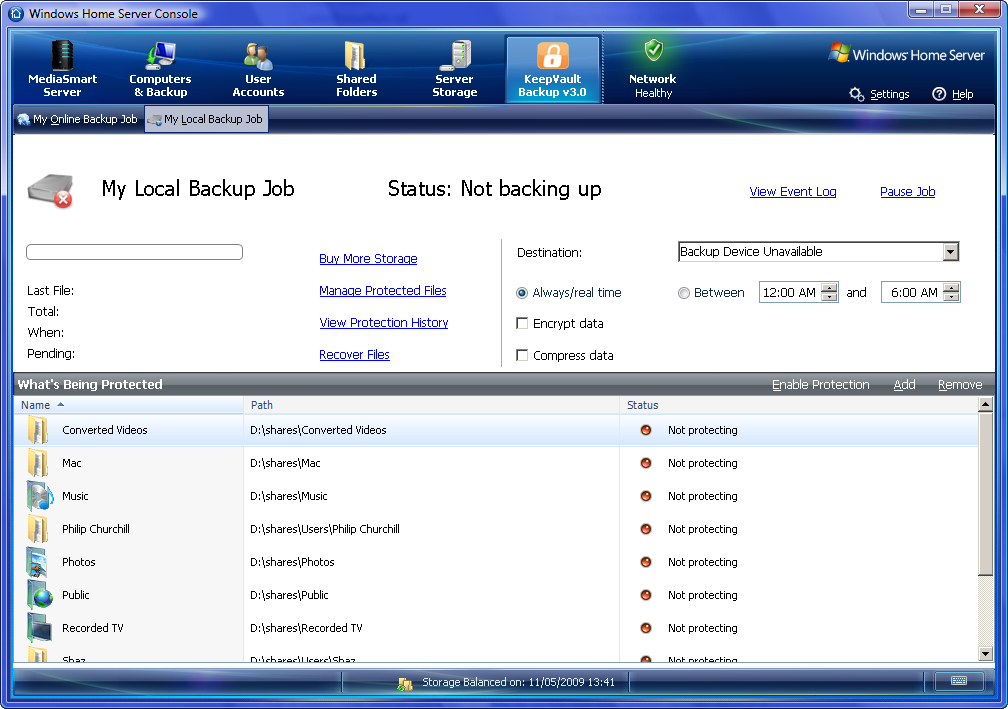Viewport: 1008px width, 709px height.
Task: Open the MediaSmart Server tab
Action: [x=62, y=69]
